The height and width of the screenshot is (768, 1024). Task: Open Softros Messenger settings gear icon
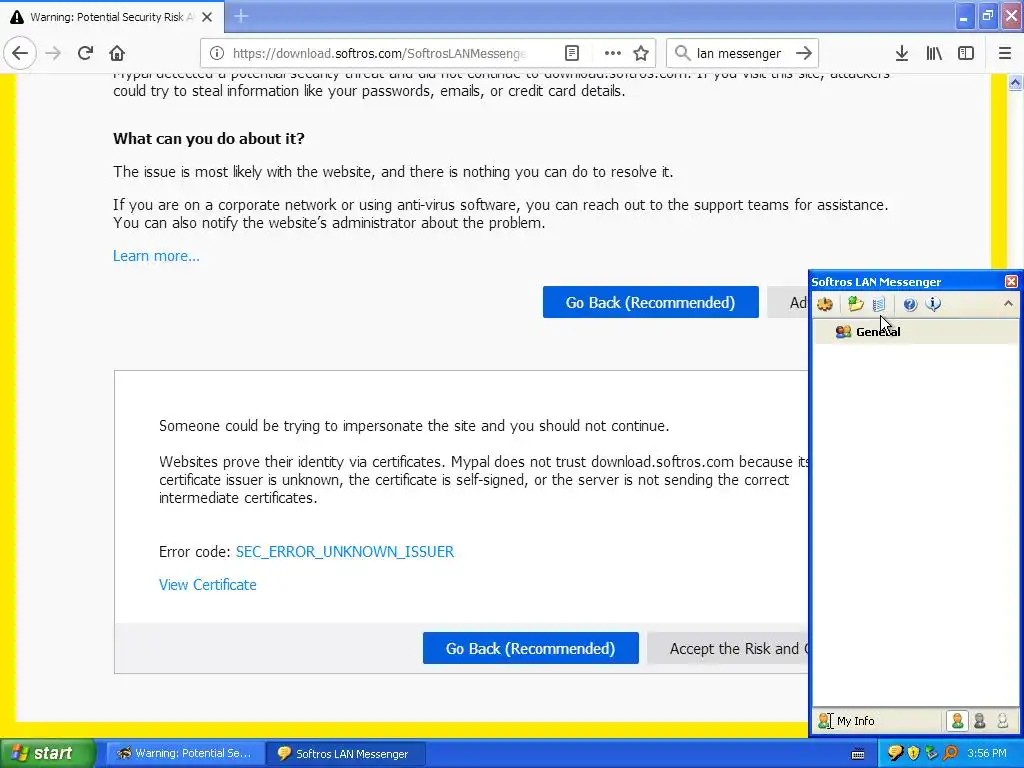pyautogui.click(x=825, y=304)
